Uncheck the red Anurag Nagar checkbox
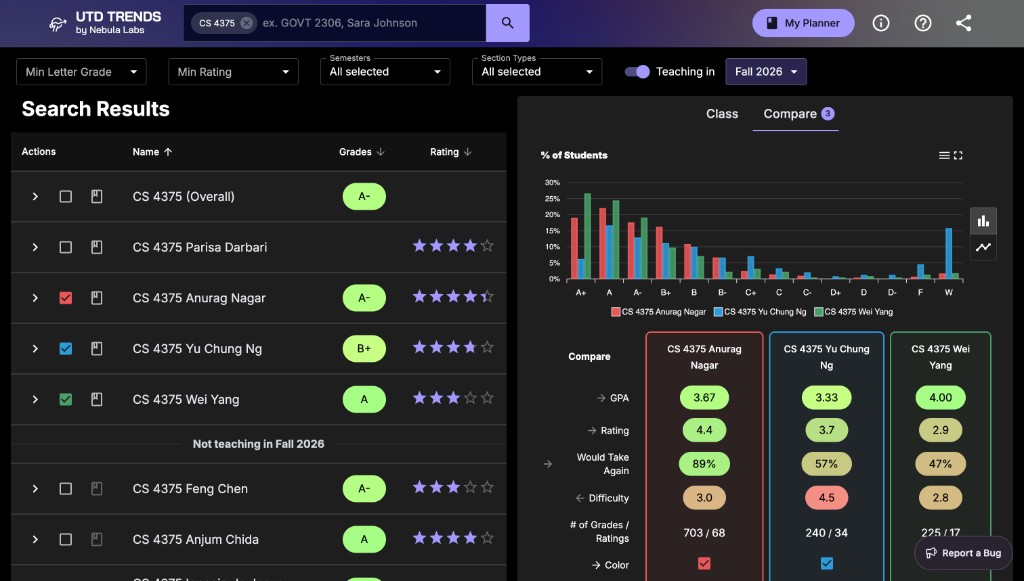This screenshot has width=1024, height=581. 66,298
